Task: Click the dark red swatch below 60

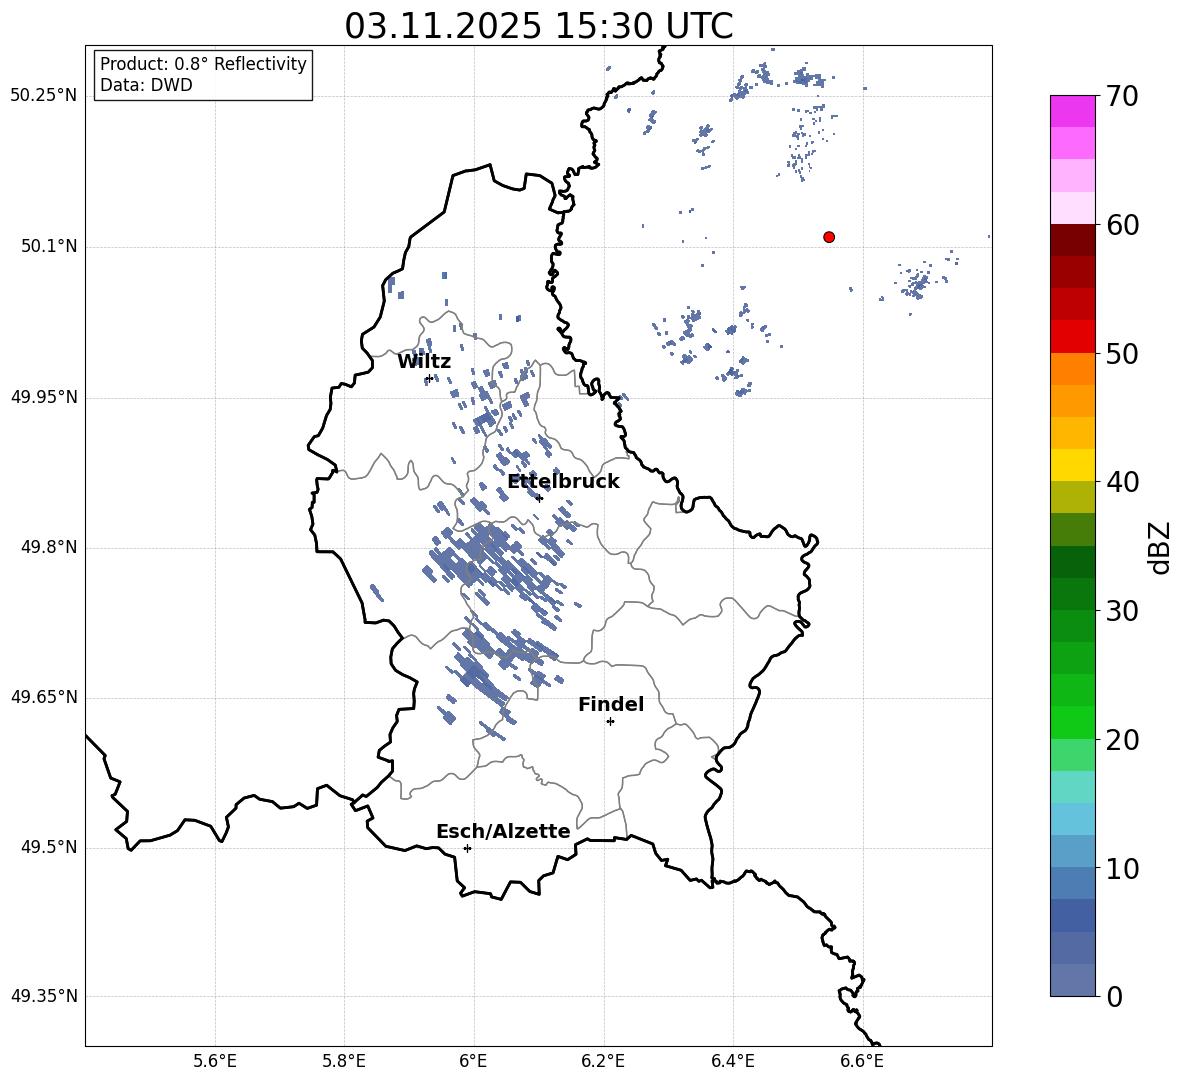Action: pyautogui.click(x=1072, y=240)
